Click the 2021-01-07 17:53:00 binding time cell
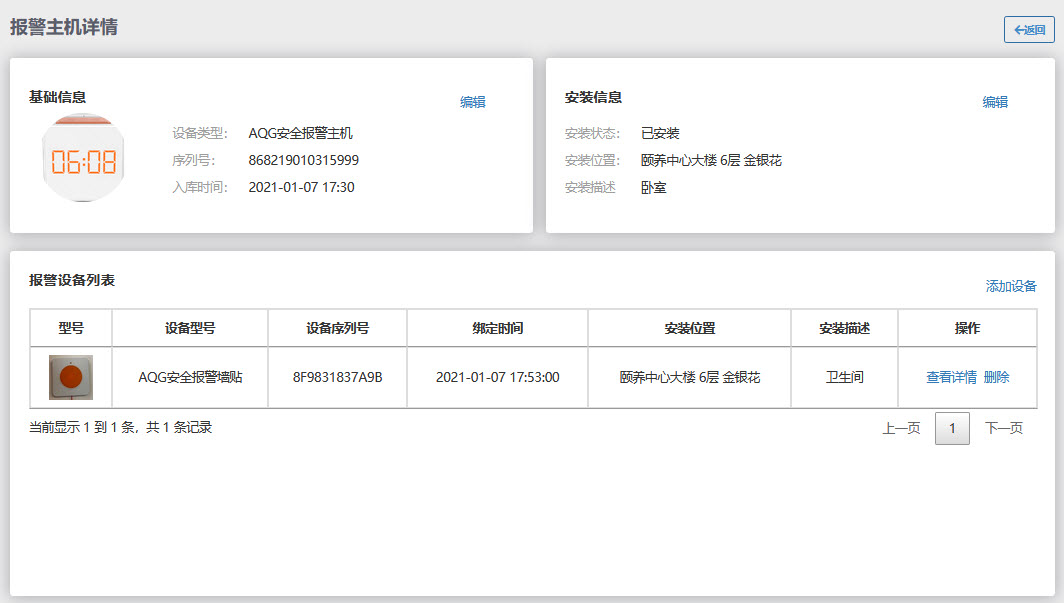The width and height of the screenshot is (1064, 603). tap(498, 377)
